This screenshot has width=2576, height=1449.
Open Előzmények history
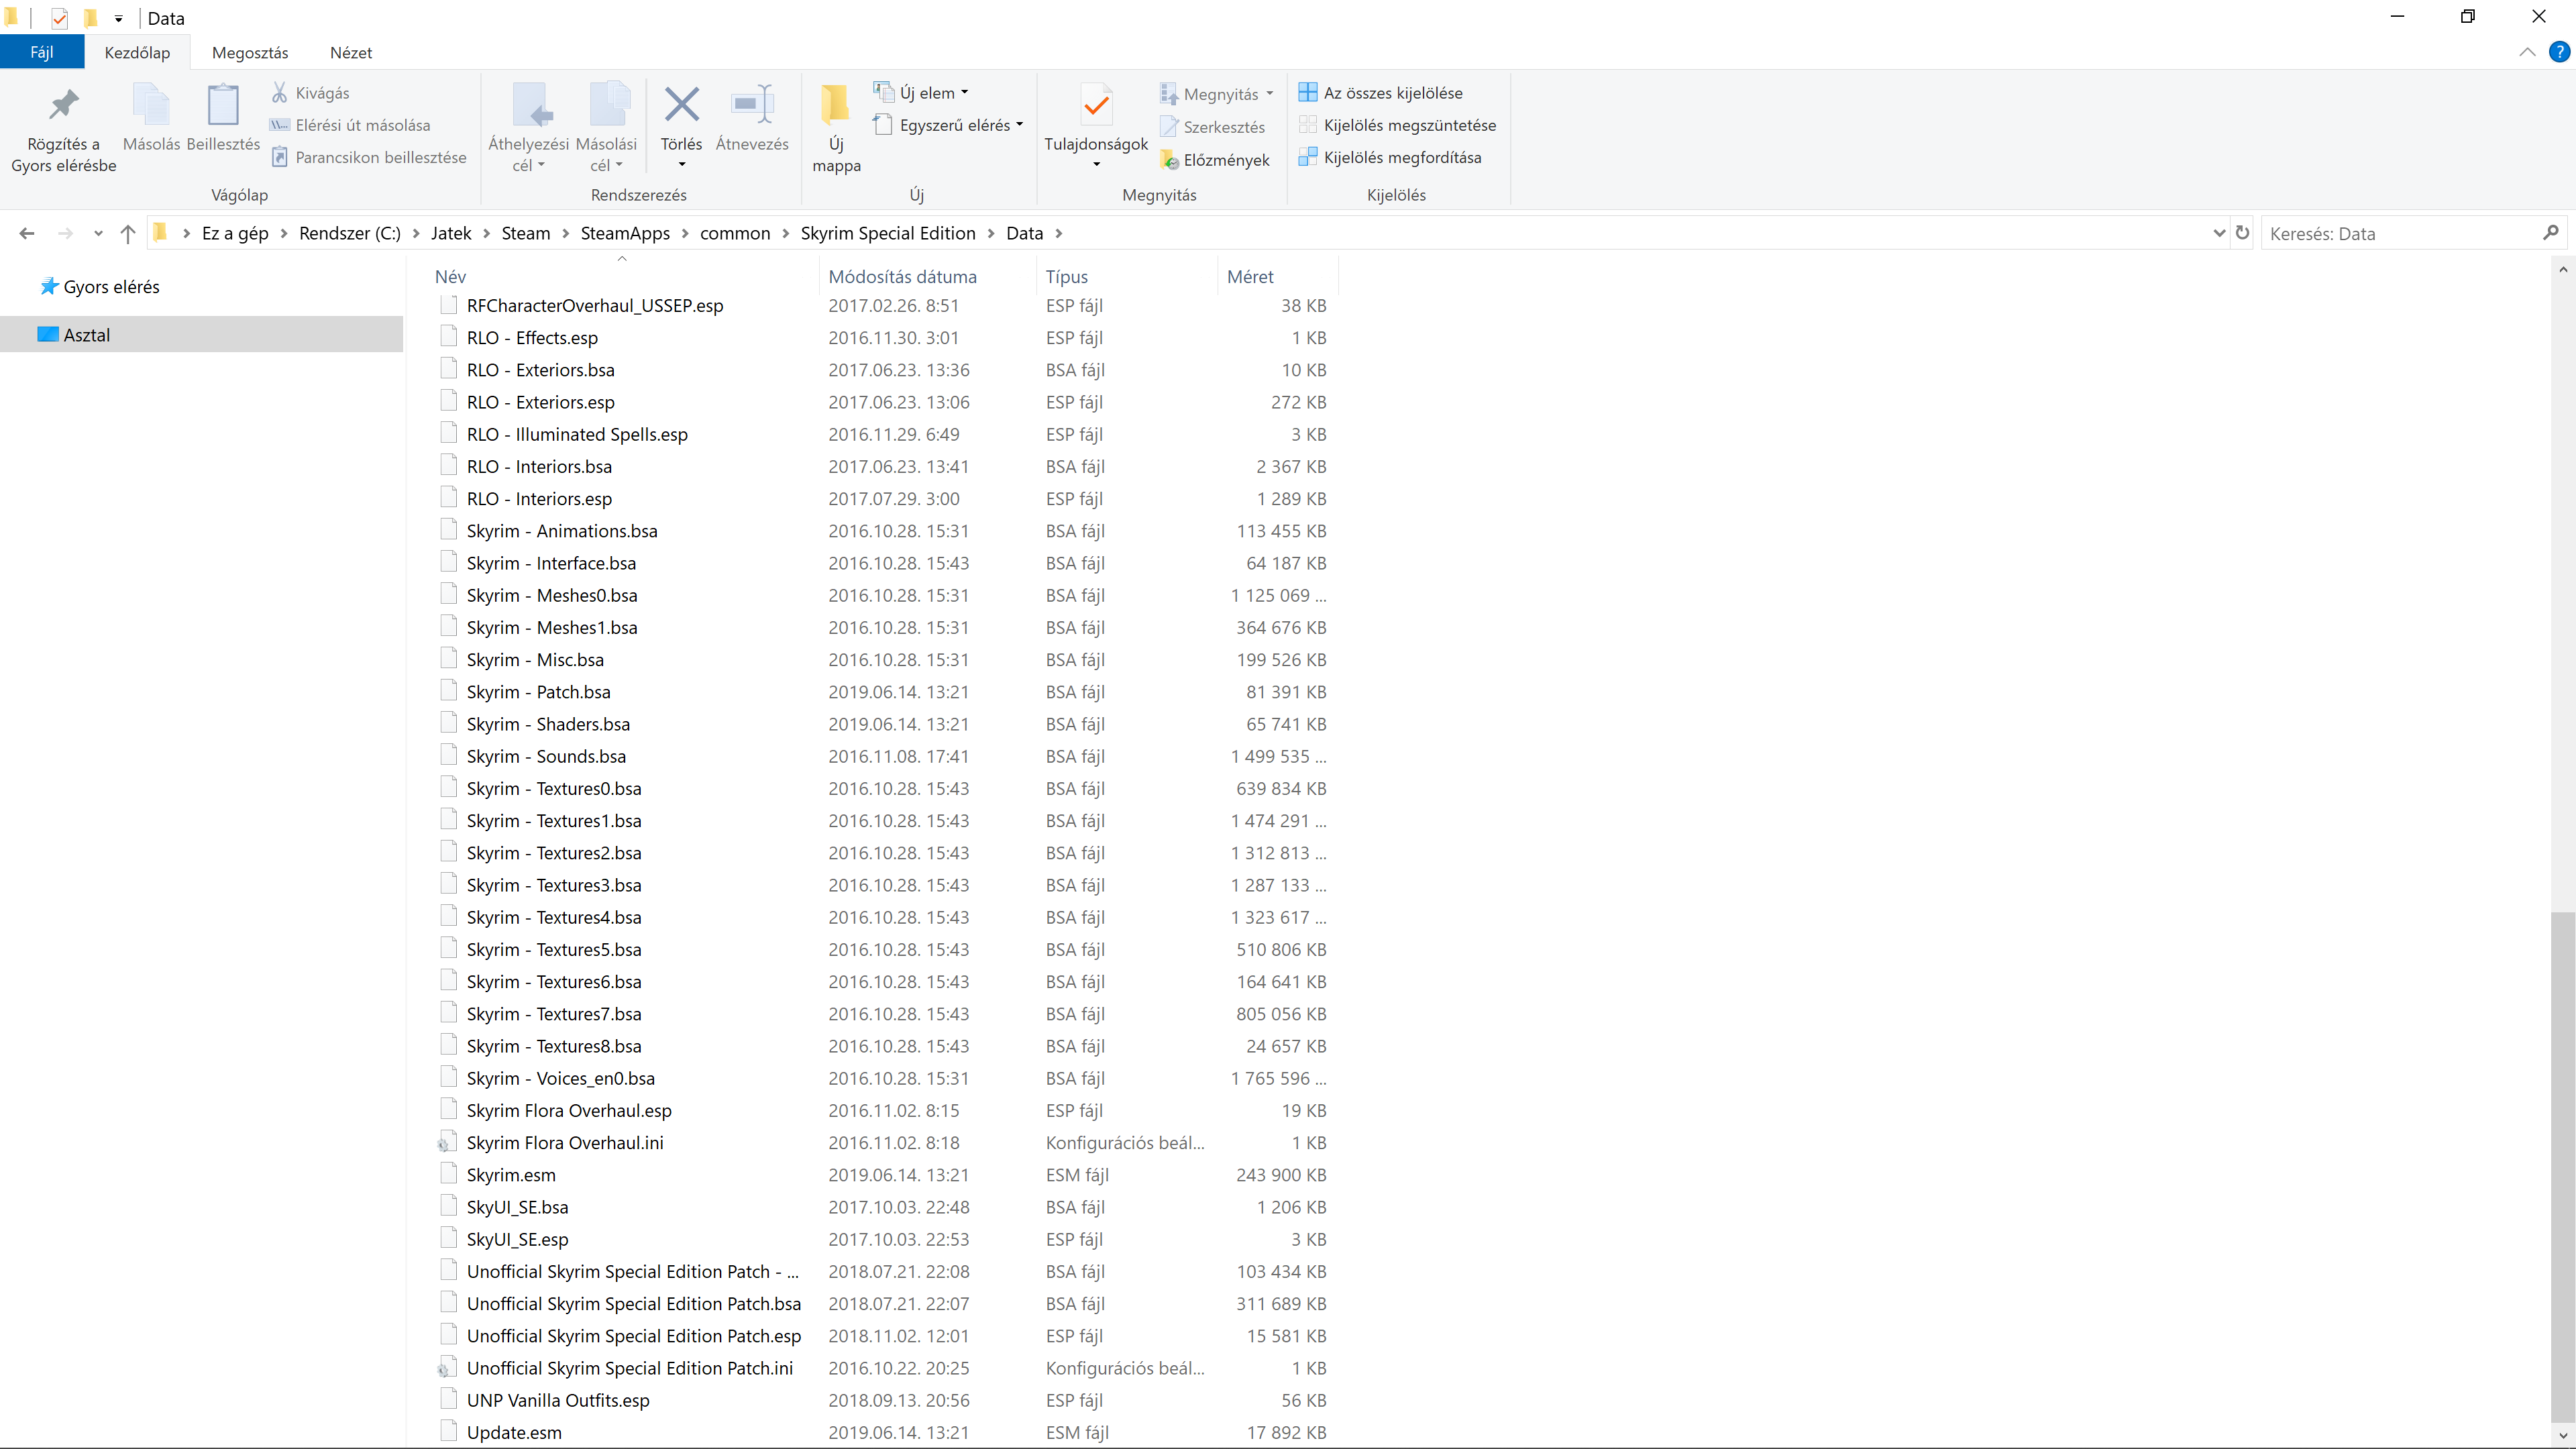pos(1214,160)
